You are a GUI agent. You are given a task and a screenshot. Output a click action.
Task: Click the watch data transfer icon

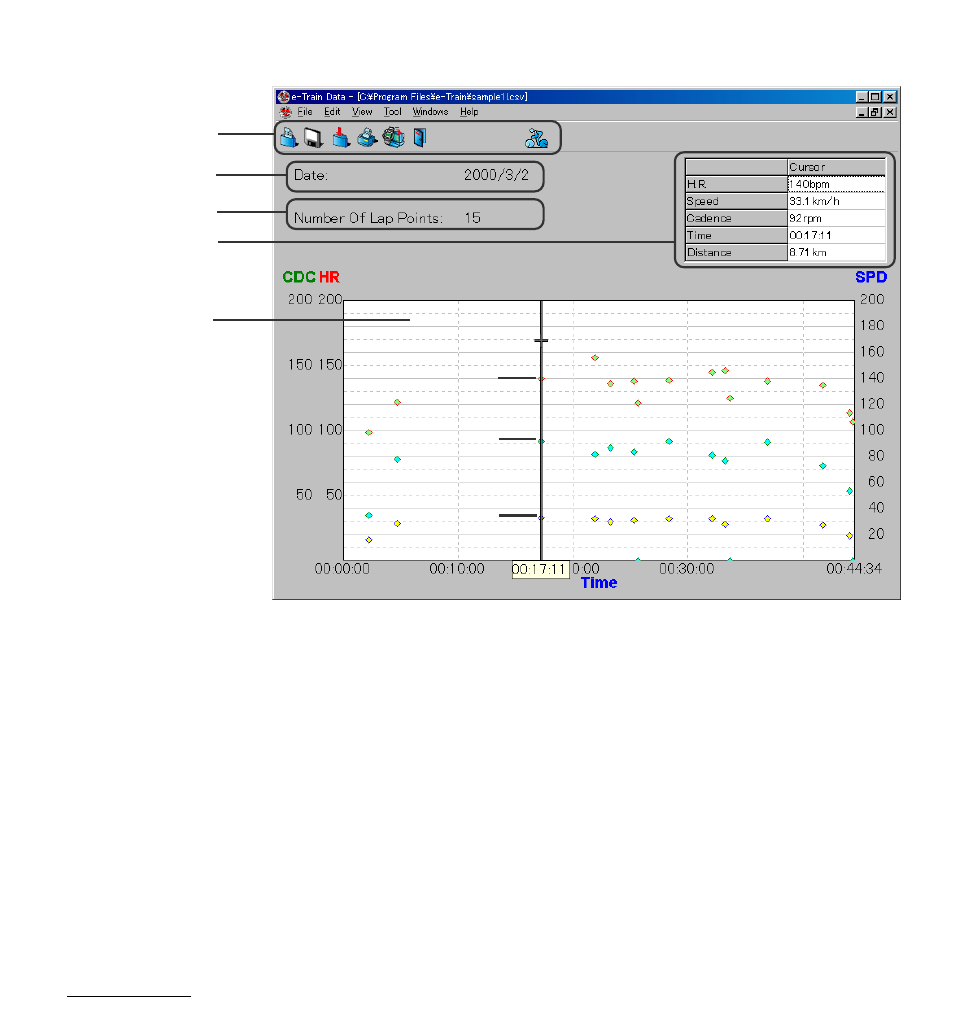(393, 137)
